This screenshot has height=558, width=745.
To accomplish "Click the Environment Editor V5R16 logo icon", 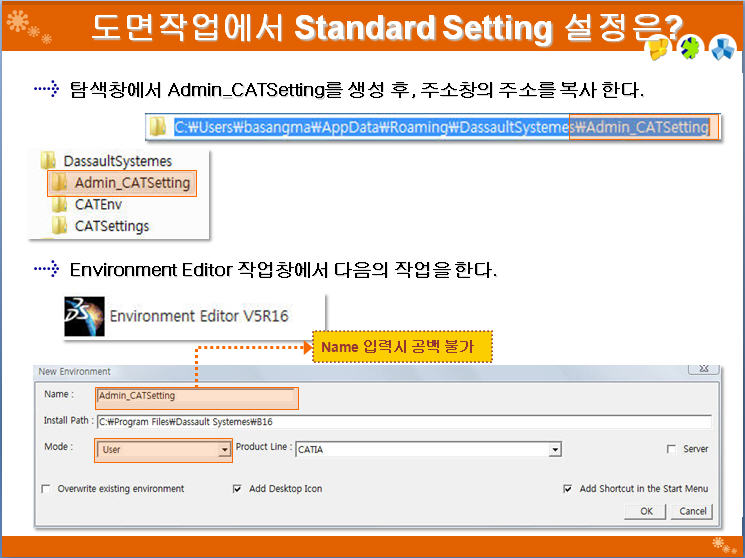I will 84,315.
